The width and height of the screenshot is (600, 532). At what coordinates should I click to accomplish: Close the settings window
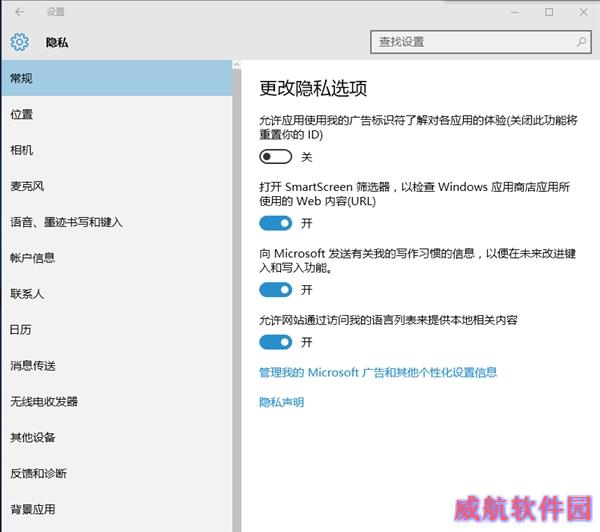click(583, 12)
